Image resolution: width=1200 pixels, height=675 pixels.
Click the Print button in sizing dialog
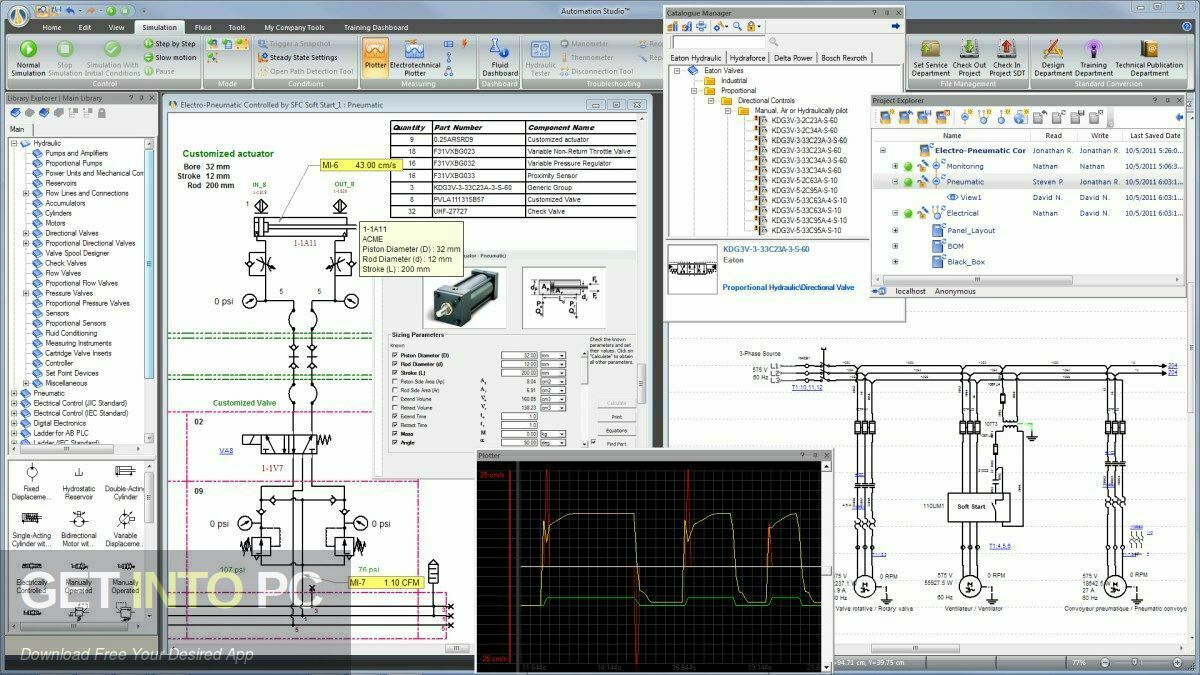617,417
